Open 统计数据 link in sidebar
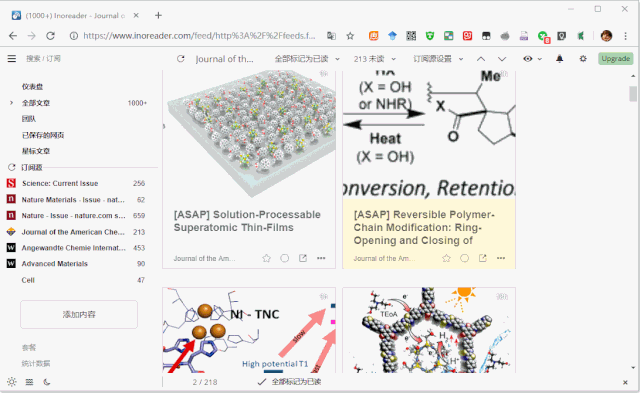The image size is (640, 393). tap(36, 363)
